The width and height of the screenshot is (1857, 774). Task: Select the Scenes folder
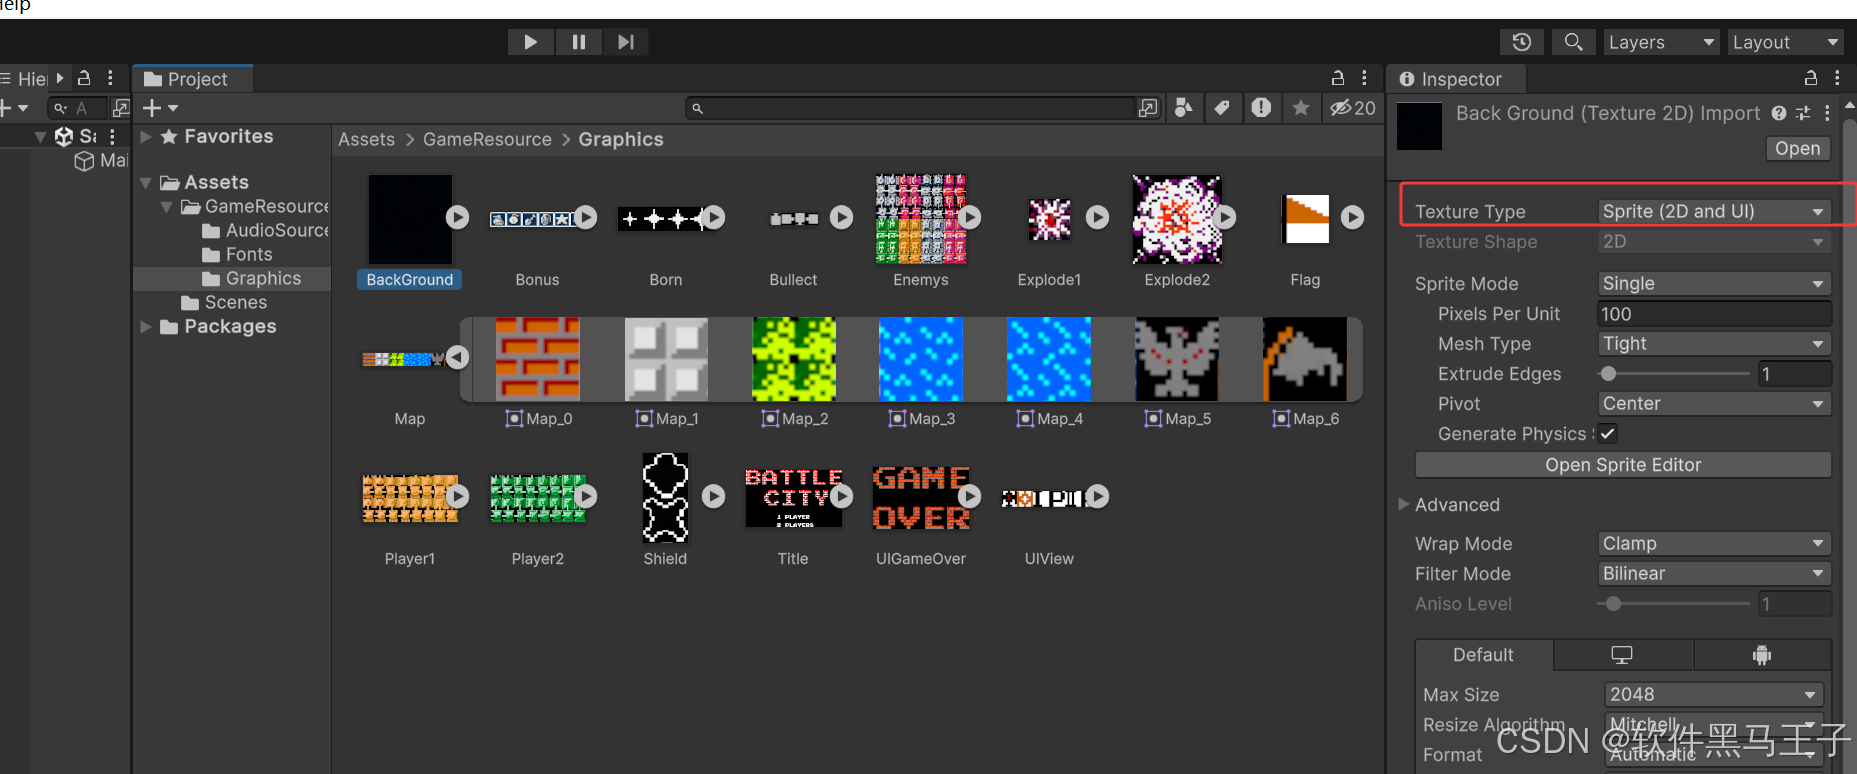click(x=224, y=303)
